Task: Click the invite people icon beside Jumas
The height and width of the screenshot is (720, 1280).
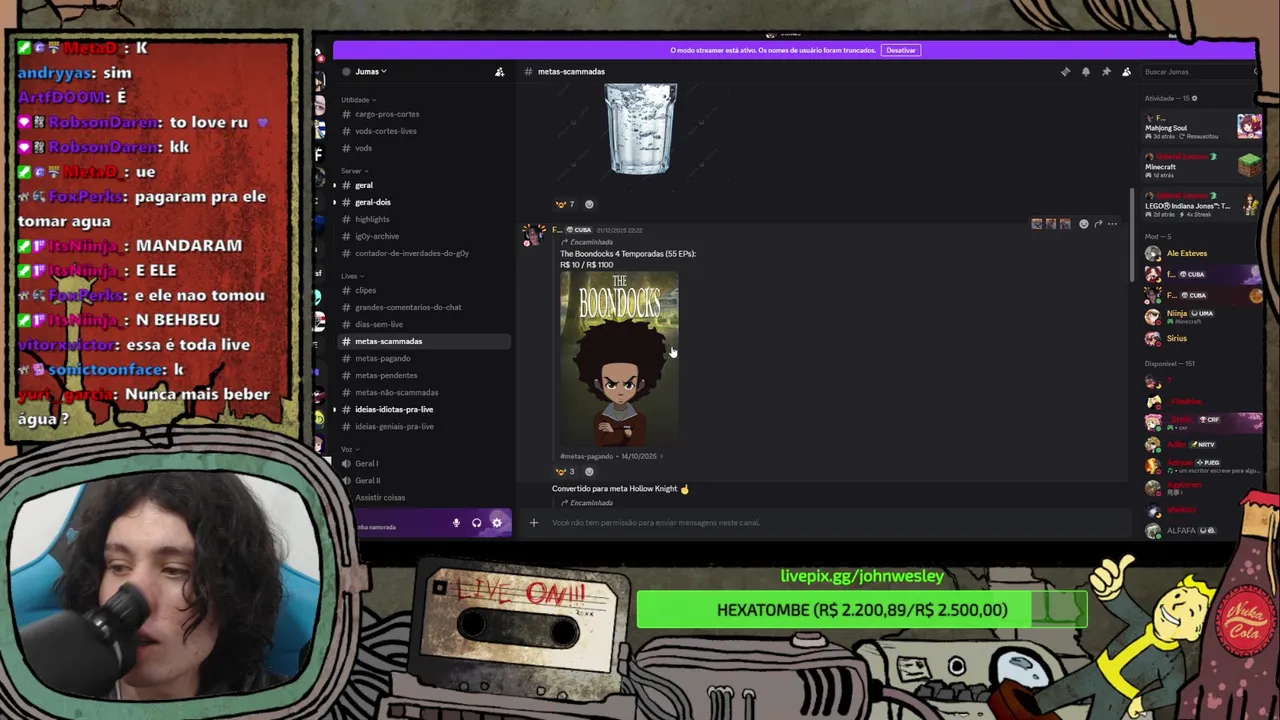Action: 499,72
